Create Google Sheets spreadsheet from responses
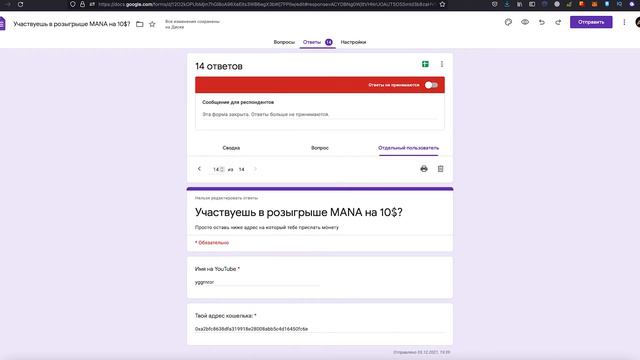This screenshot has width=640, height=360. (x=425, y=64)
